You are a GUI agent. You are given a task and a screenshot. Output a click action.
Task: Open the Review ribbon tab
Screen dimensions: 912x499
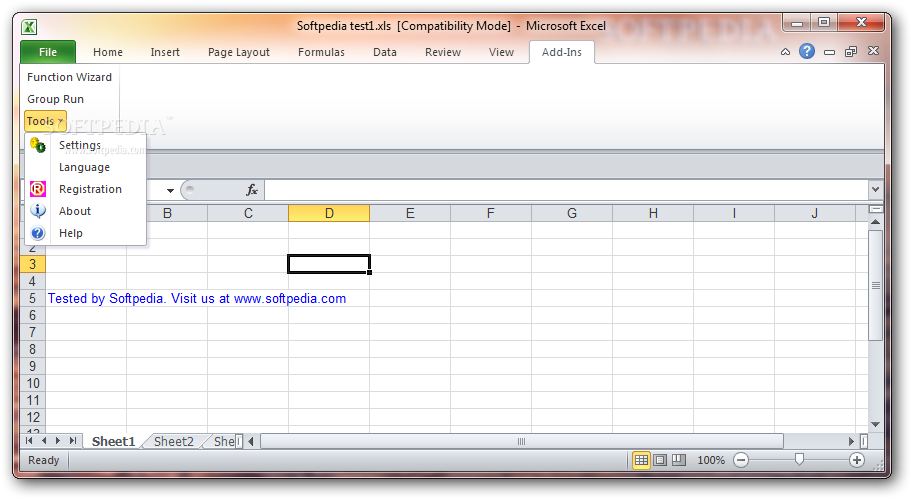(x=443, y=52)
